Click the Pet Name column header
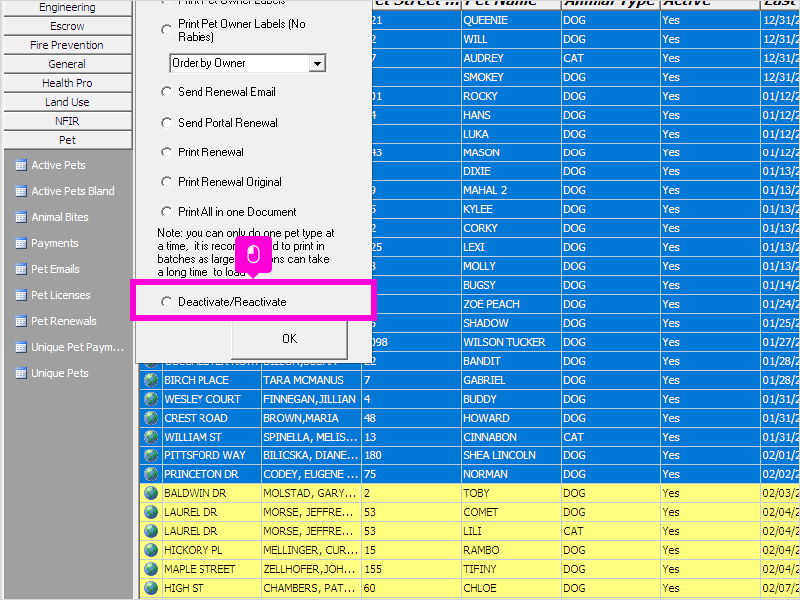Screen dimensions: 800x600 (511, 4)
